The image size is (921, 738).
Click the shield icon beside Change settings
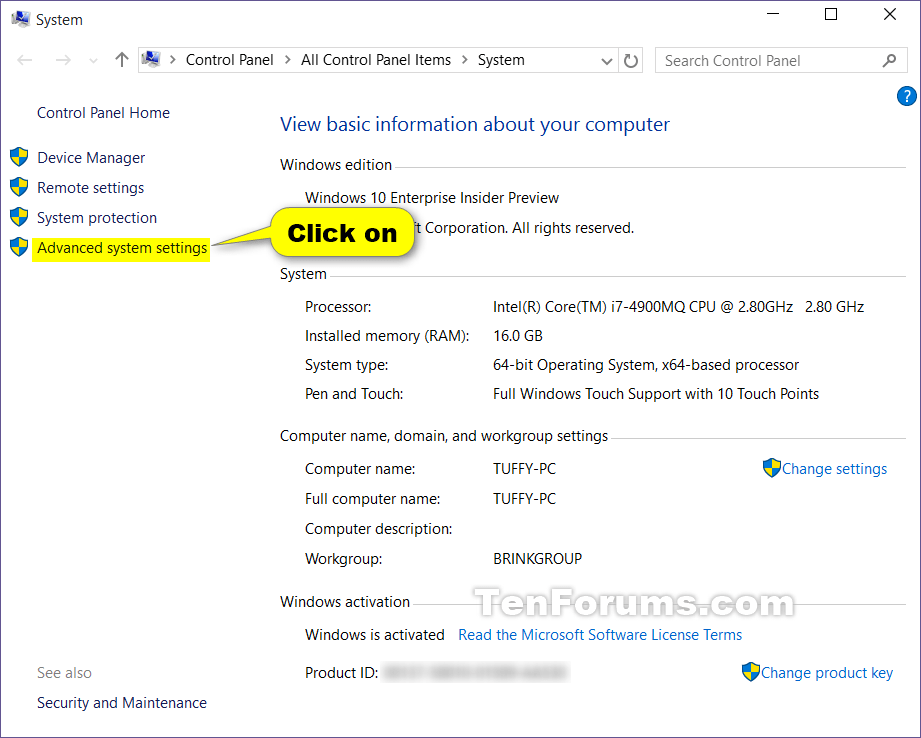771,468
